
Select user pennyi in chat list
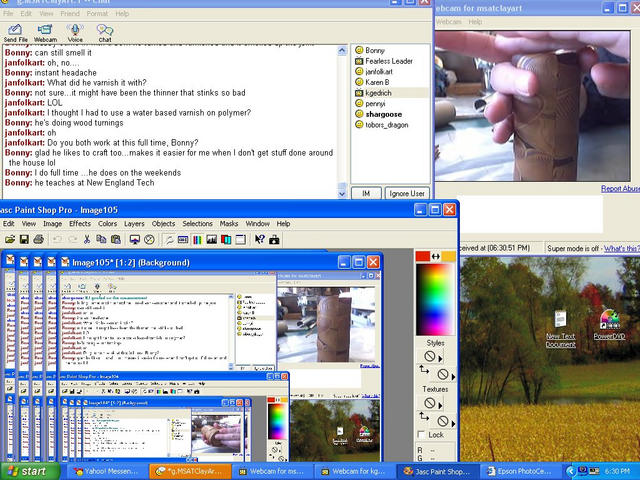pos(375,104)
